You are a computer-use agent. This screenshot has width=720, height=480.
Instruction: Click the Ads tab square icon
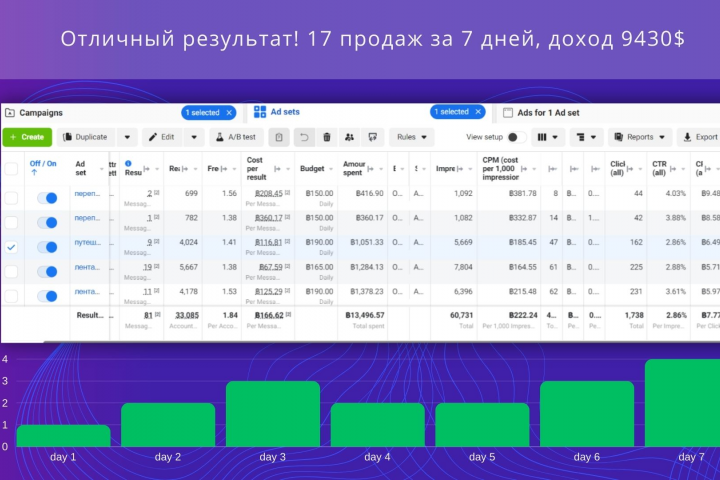(508, 113)
